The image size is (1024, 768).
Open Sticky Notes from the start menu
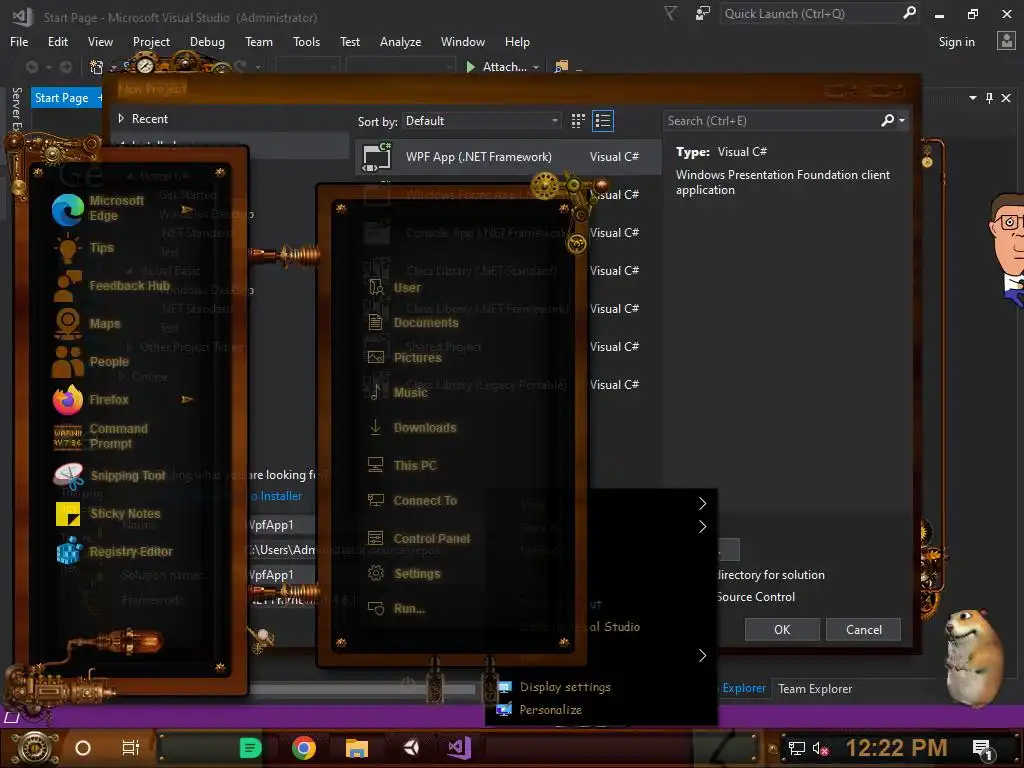108,514
